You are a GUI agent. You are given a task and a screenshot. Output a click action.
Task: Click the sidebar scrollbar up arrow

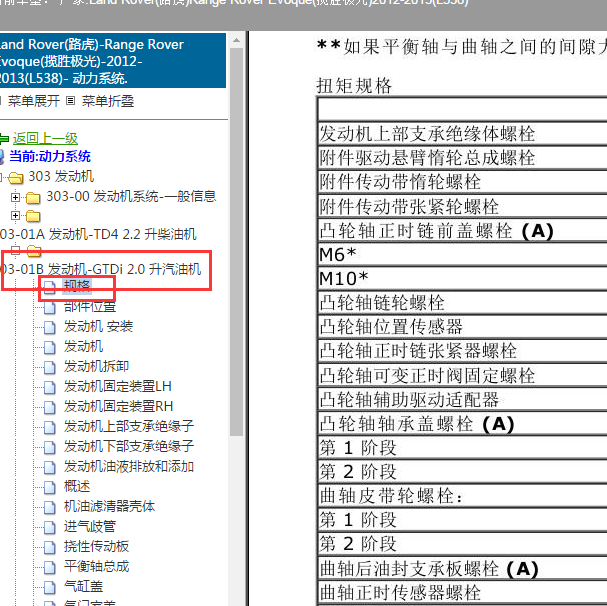click(x=237, y=40)
